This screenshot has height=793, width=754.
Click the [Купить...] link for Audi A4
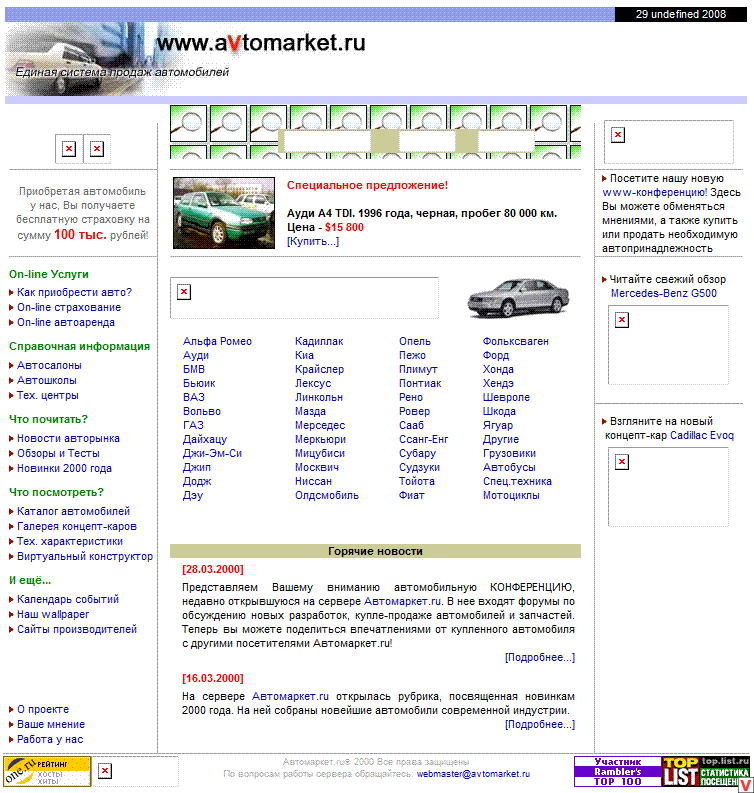[x=313, y=242]
